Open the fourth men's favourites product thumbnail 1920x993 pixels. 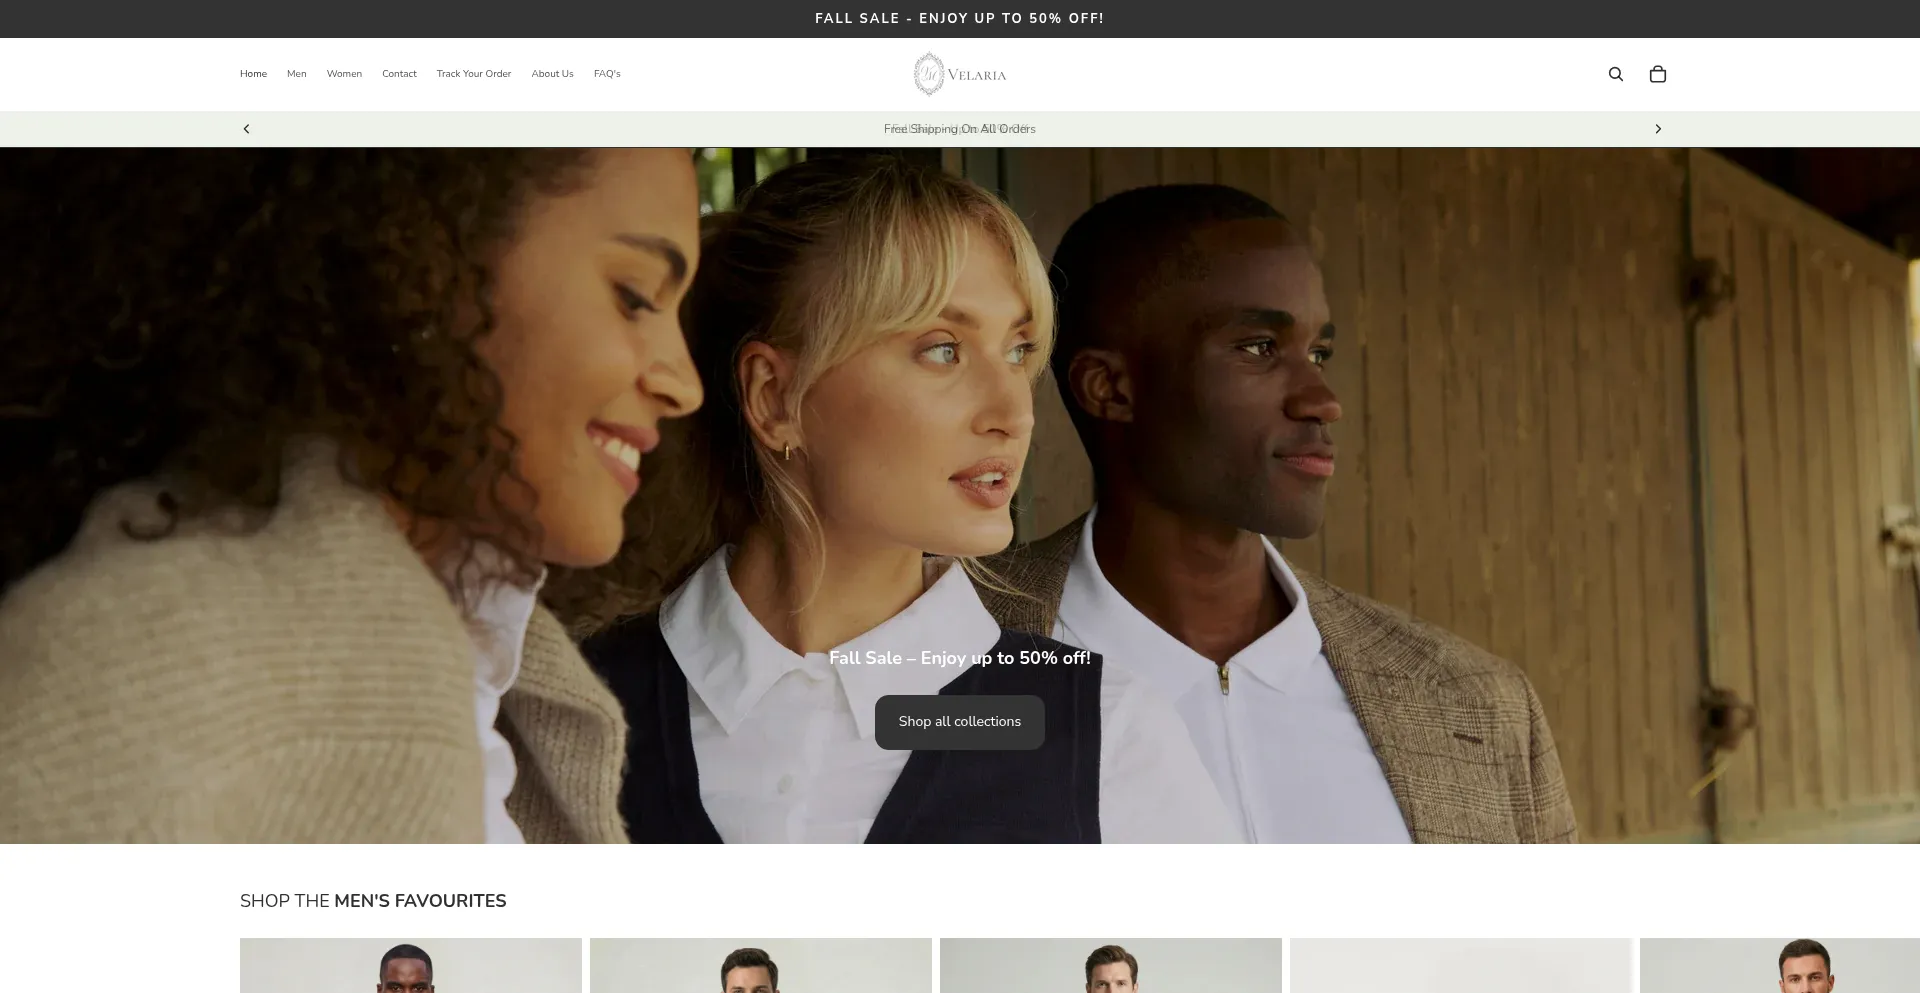(1461, 966)
